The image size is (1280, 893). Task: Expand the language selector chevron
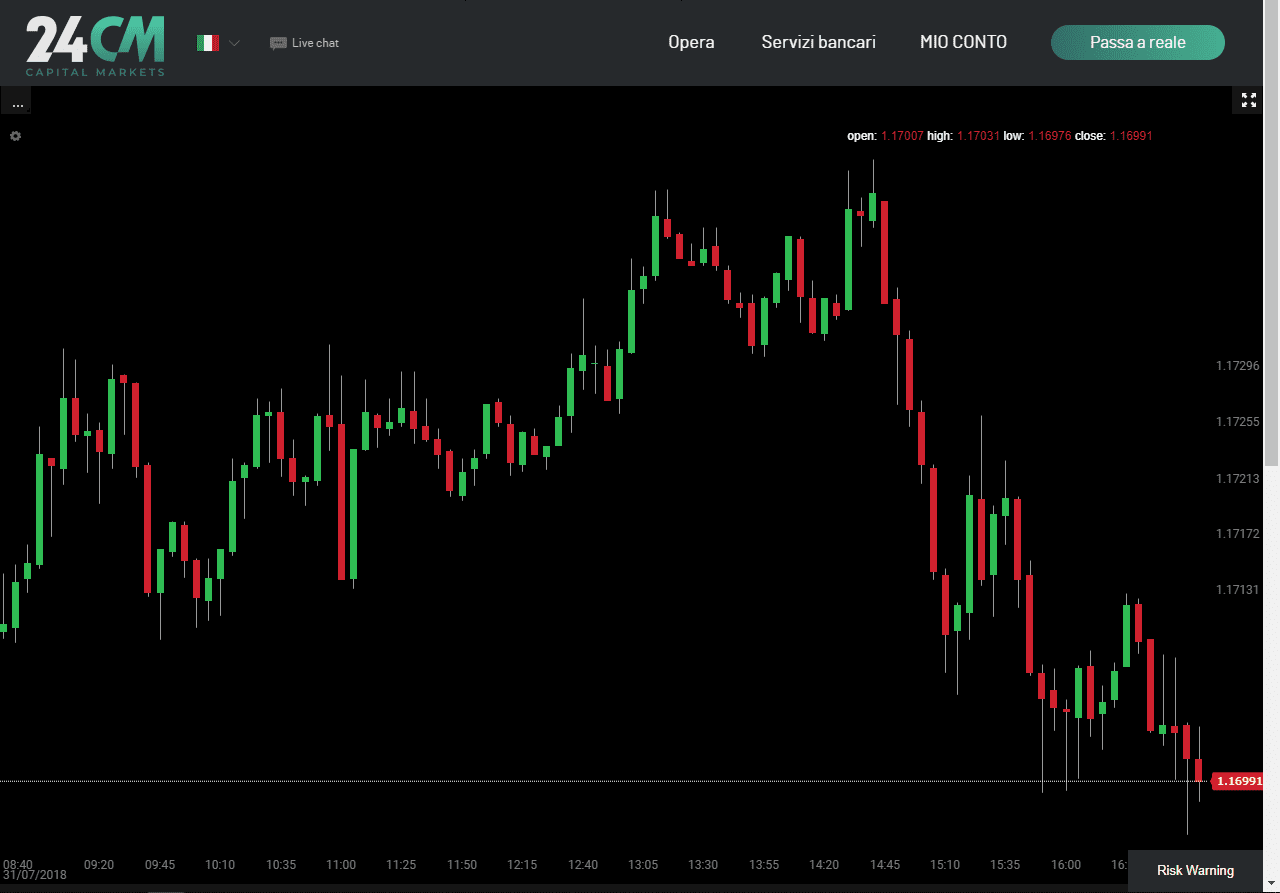(234, 43)
